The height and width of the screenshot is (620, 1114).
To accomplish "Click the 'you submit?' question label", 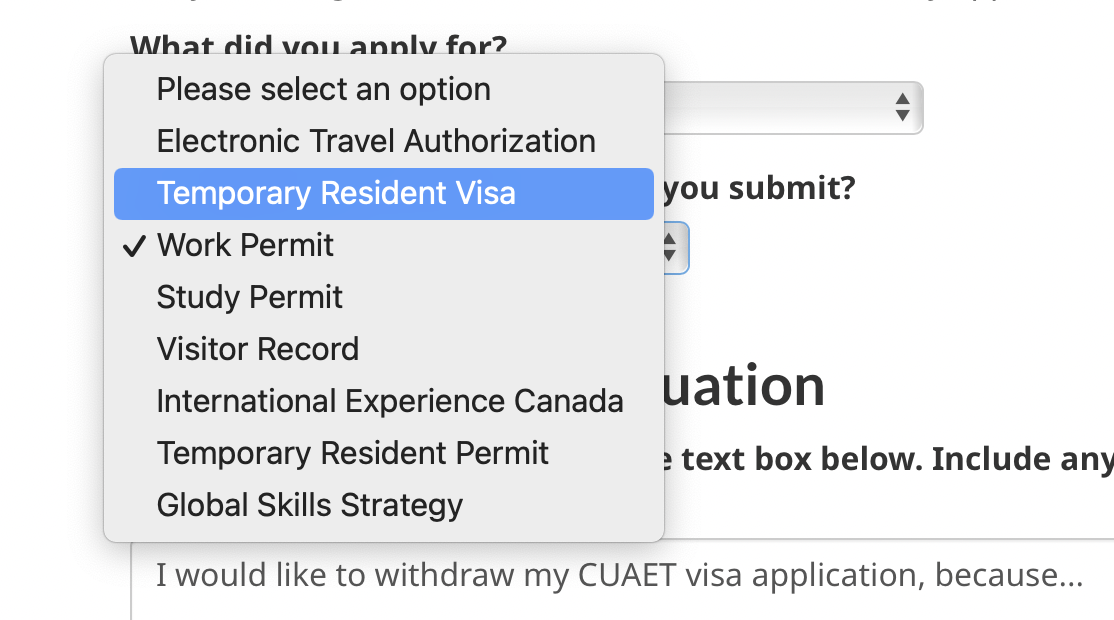I will (759, 188).
